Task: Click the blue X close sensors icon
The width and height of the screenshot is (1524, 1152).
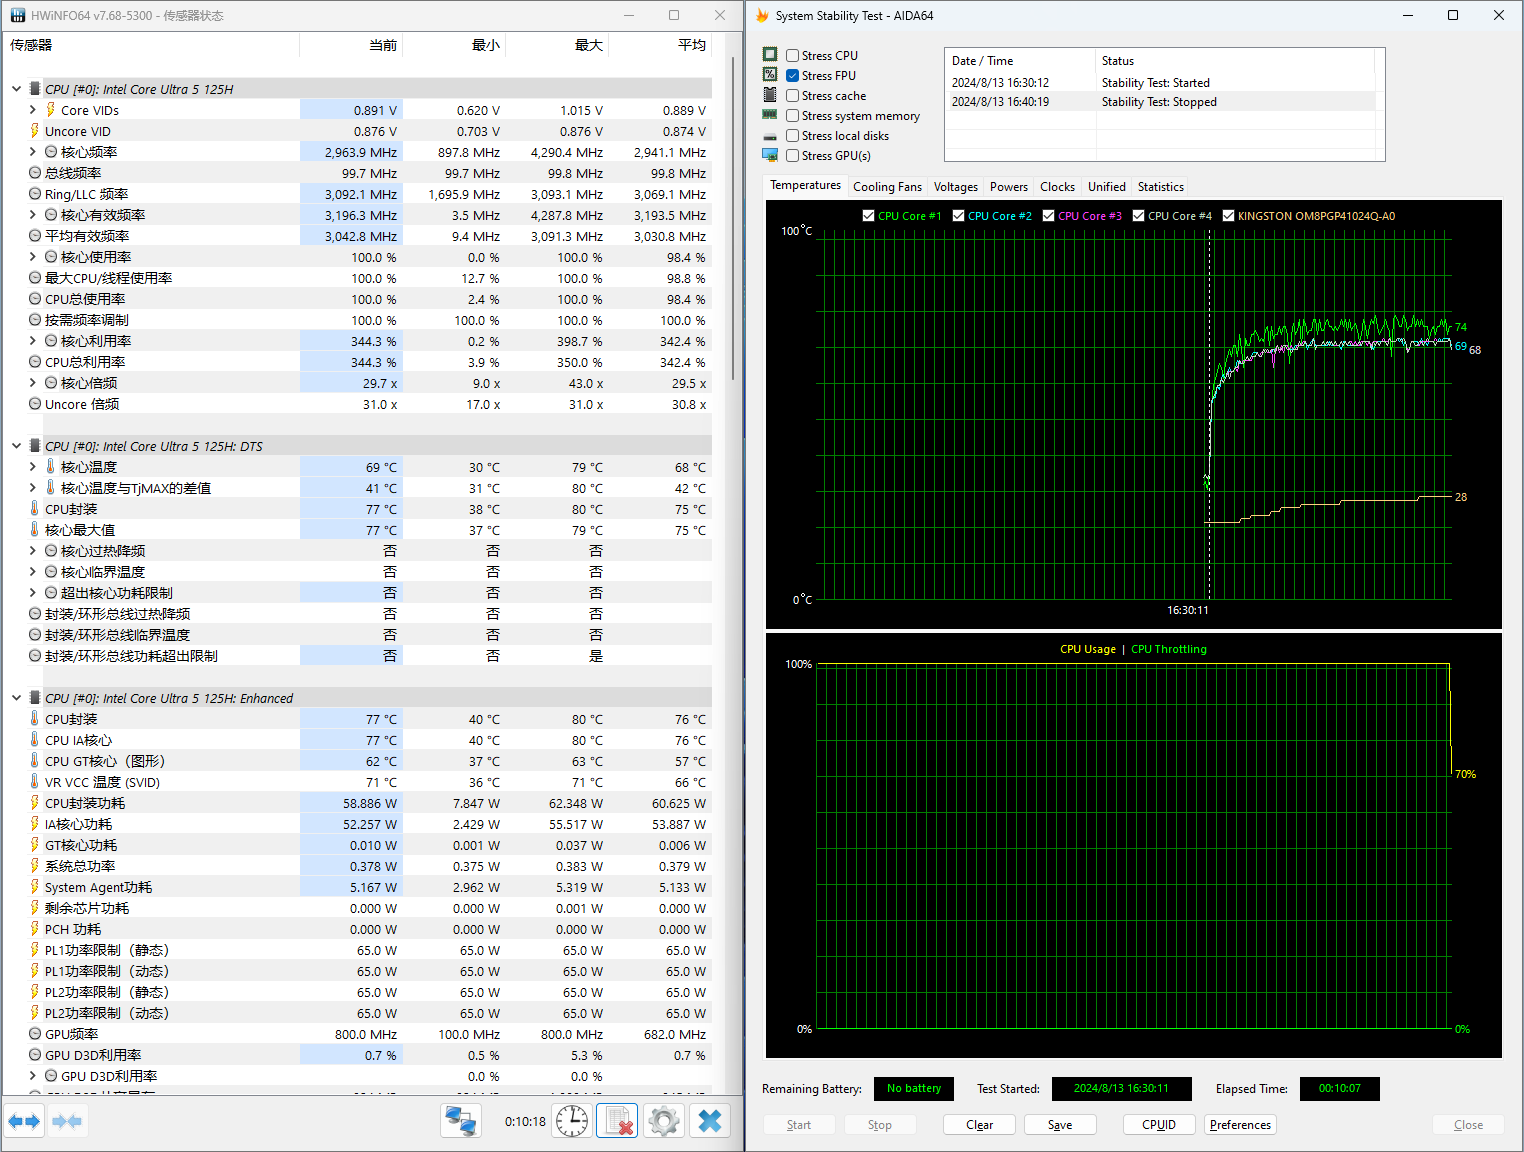Action: coord(709,1121)
